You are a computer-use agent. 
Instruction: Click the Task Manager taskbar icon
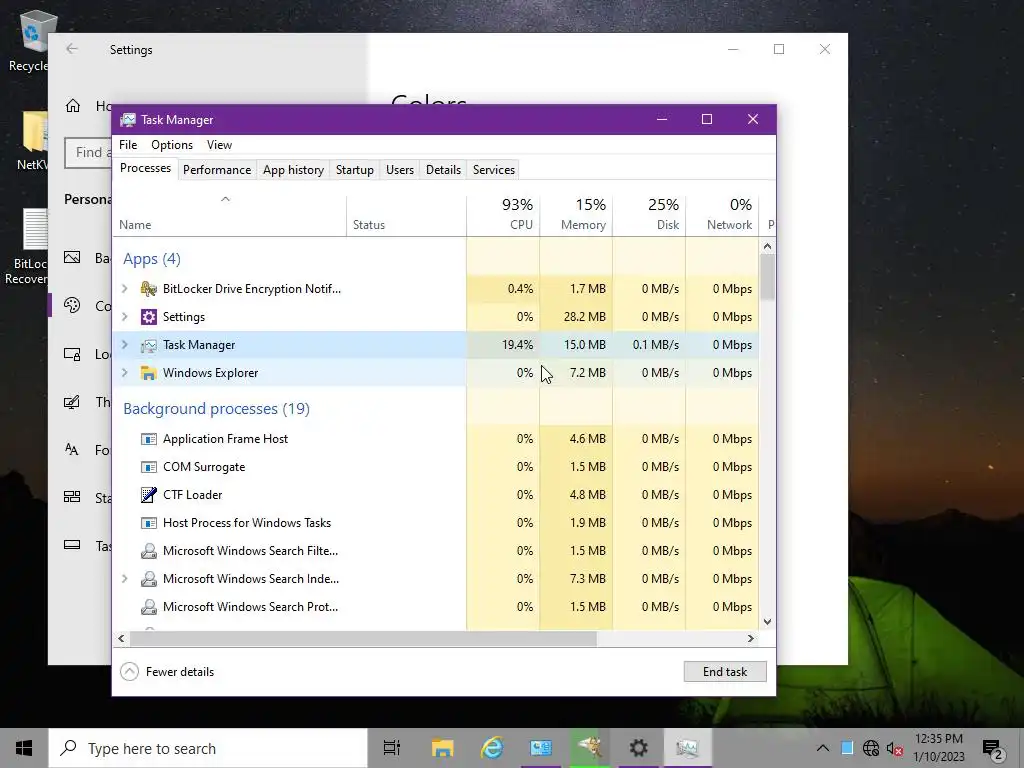(687, 748)
